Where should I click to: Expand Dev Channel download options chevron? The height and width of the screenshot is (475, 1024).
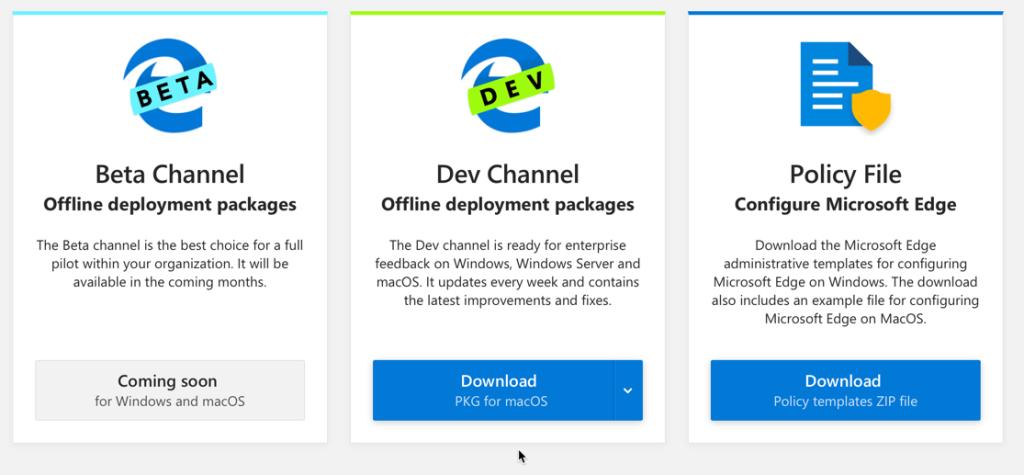[628, 390]
